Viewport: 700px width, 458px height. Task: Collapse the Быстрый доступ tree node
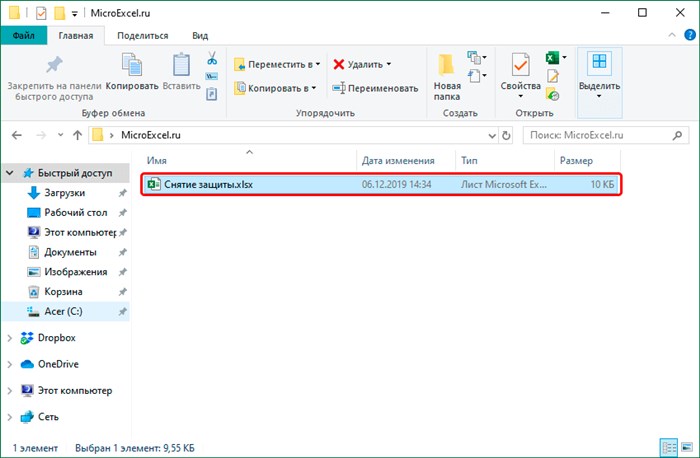click(x=9, y=173)
